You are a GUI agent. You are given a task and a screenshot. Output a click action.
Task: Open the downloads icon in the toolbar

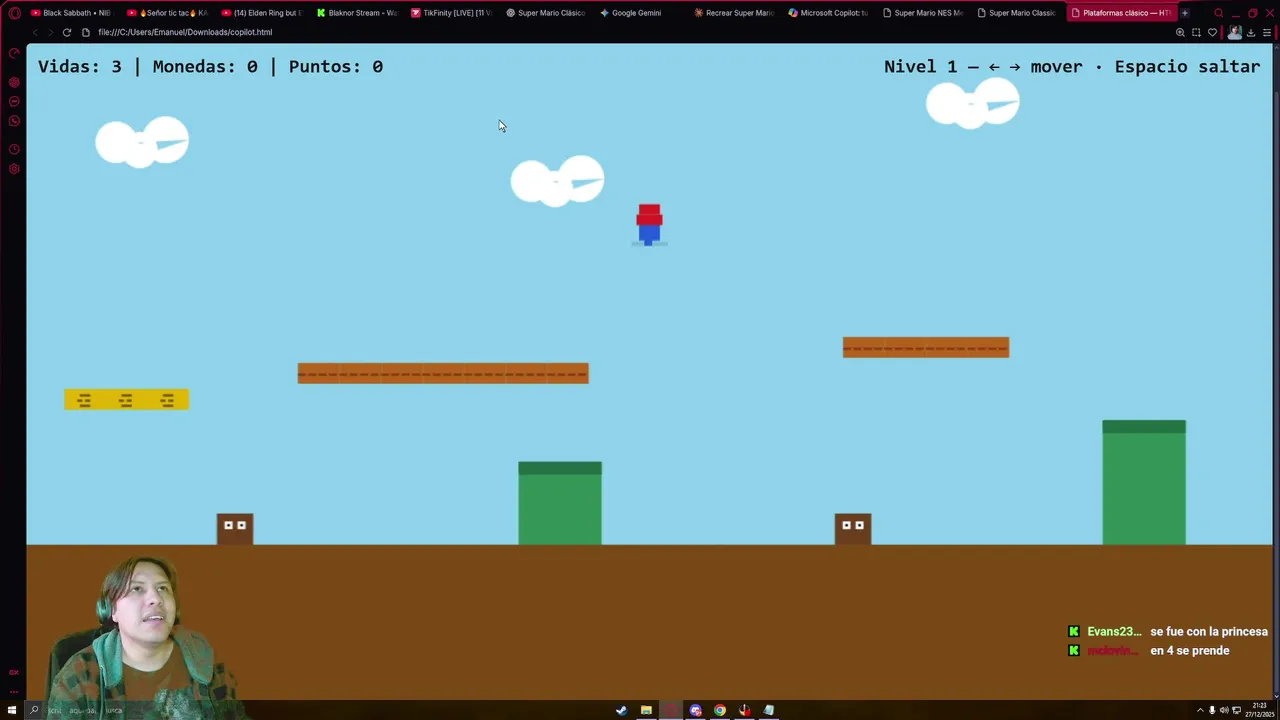click(1251, 32)
